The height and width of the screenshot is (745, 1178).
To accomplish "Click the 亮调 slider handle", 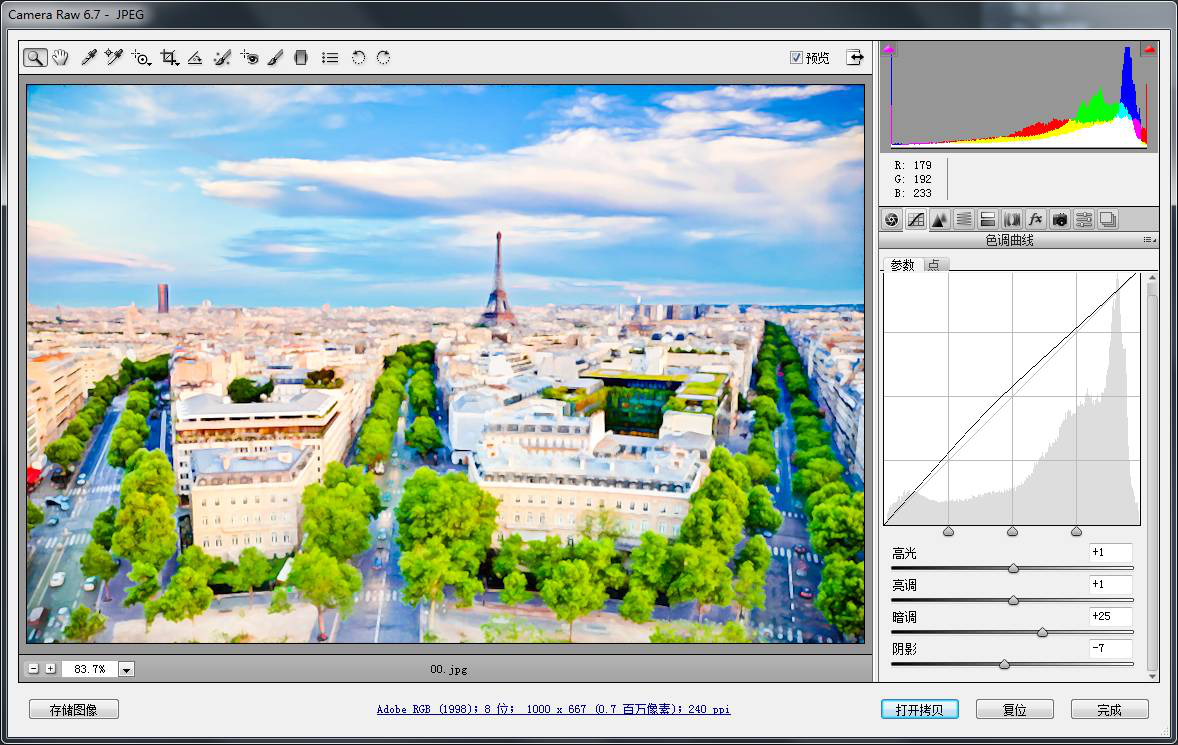I will coord(1013,601).
